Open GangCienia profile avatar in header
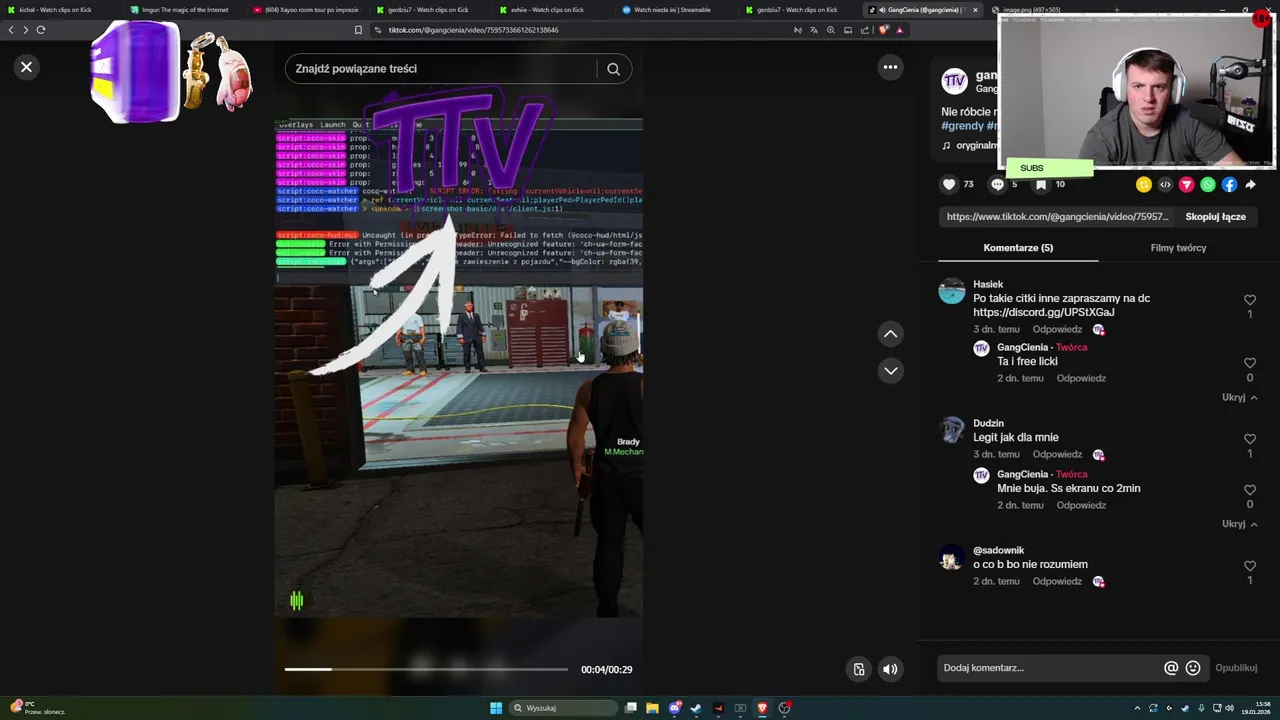Screen dimensions: 1280x720 [x=955, y=81]
